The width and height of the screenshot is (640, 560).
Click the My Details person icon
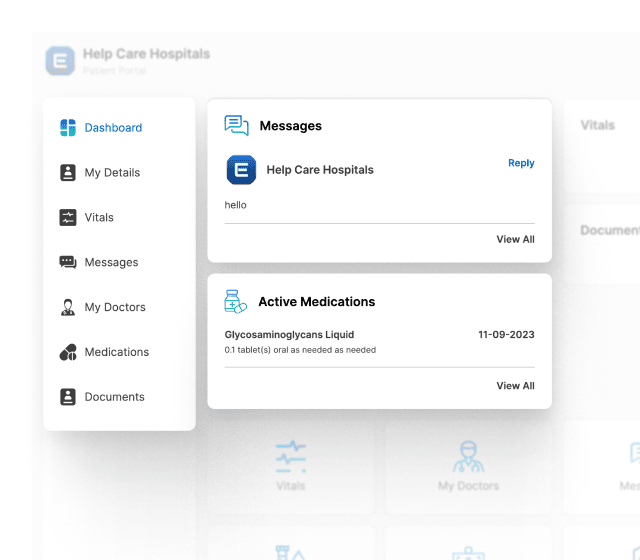tap(68, 173)
